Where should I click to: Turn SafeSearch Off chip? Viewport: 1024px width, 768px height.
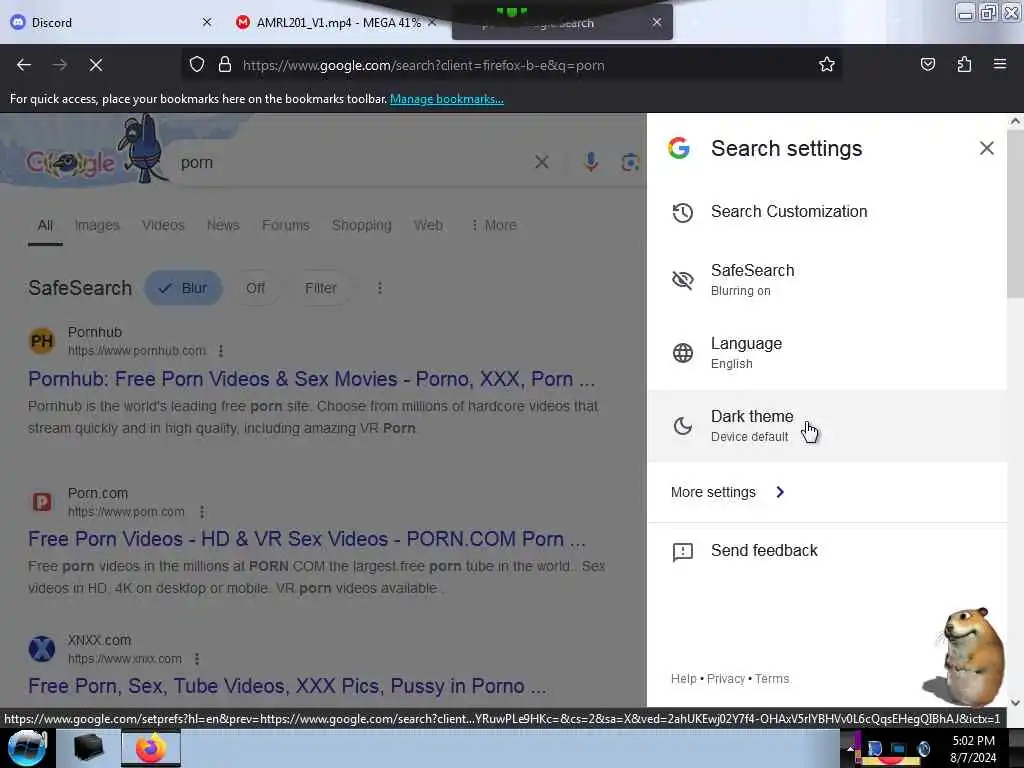tap(255, 288)
